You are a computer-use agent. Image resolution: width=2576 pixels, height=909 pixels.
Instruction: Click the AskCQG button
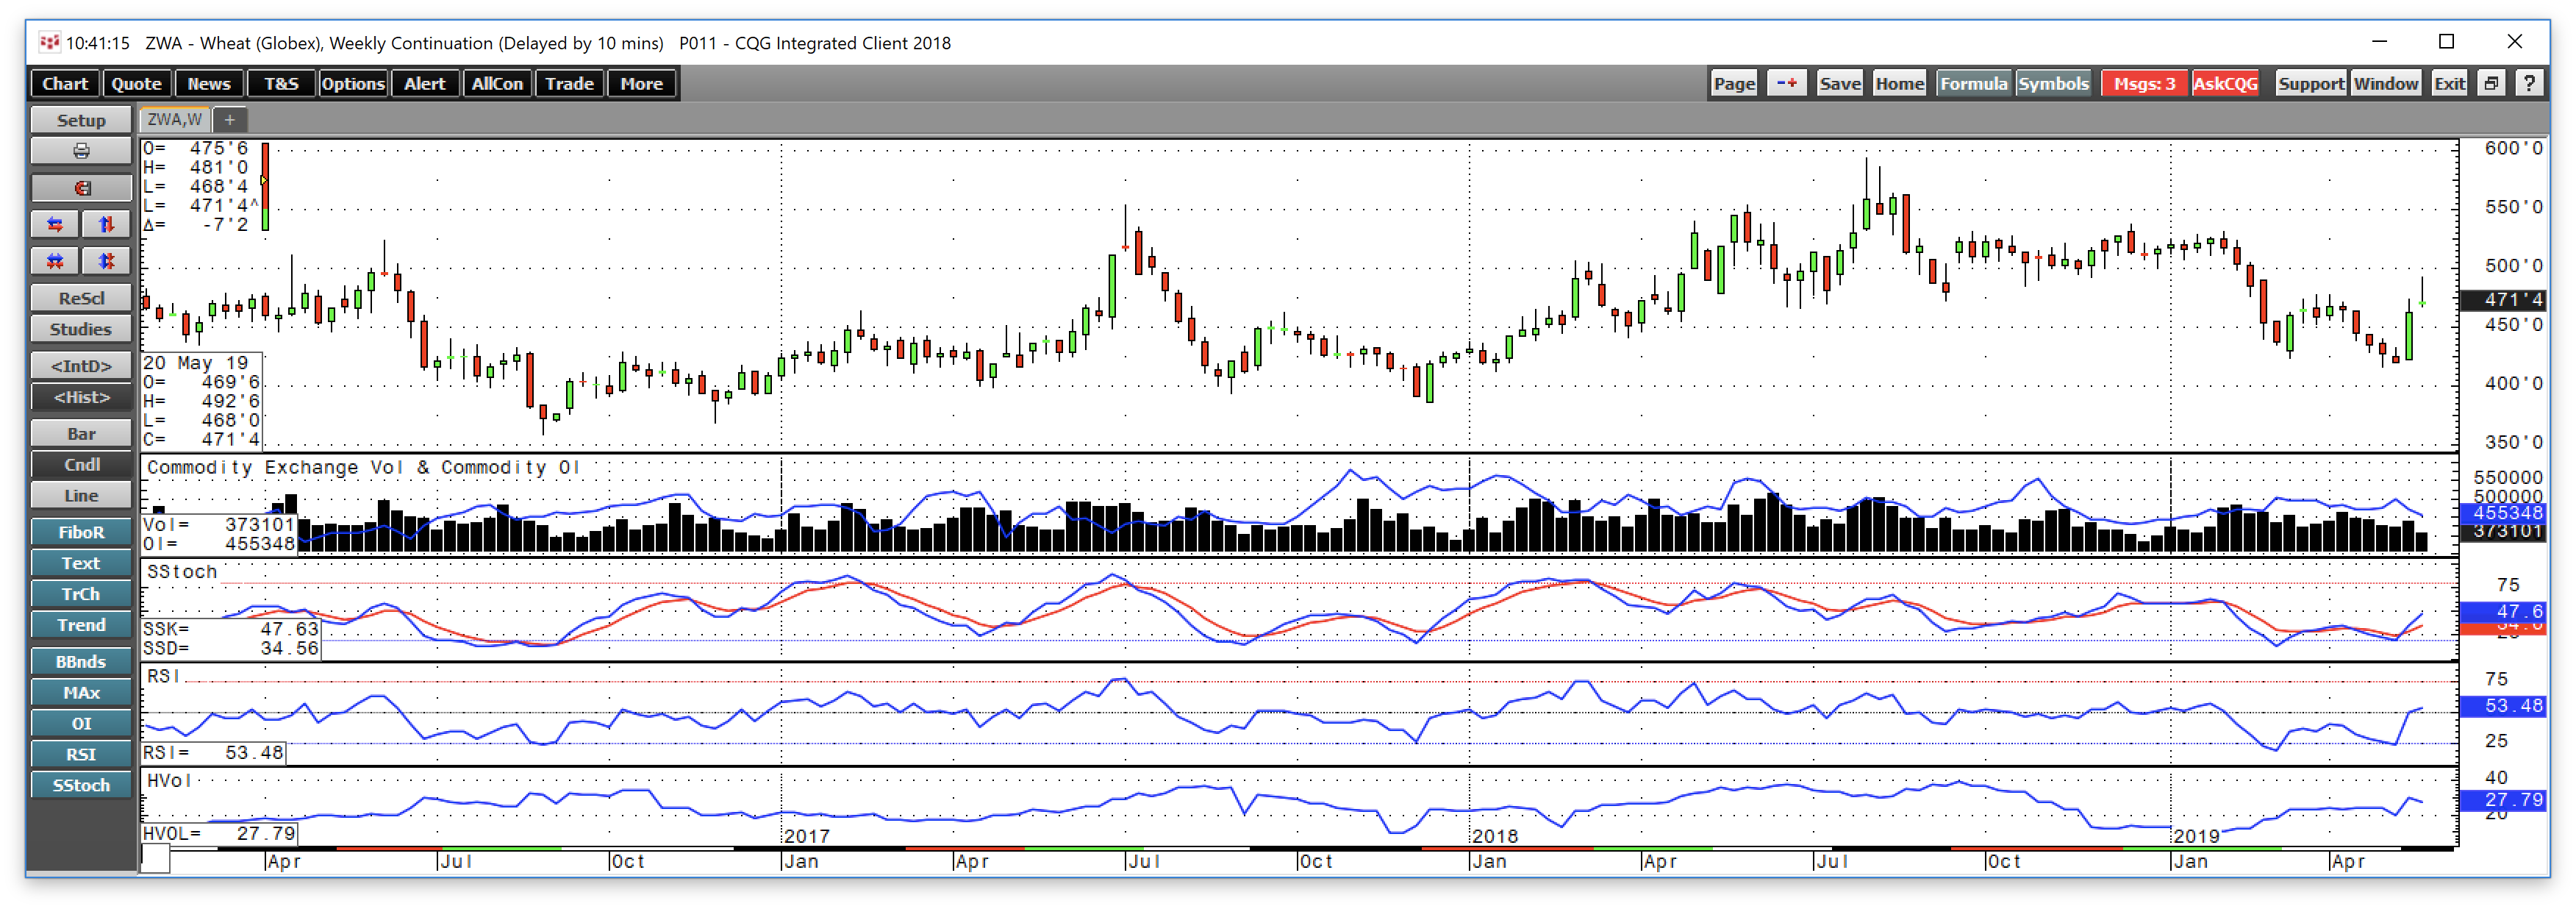[x=2225, y=83]
